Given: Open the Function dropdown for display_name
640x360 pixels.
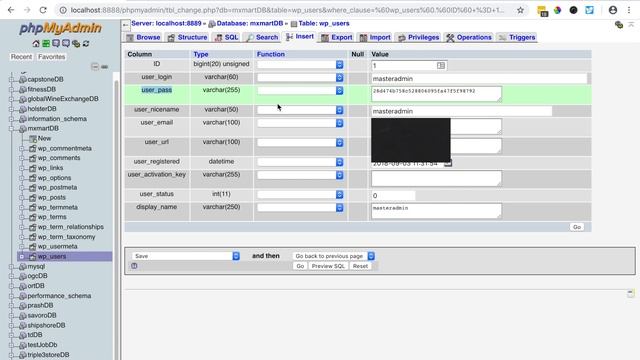Looking at the screenshot, I should [300, 208].
